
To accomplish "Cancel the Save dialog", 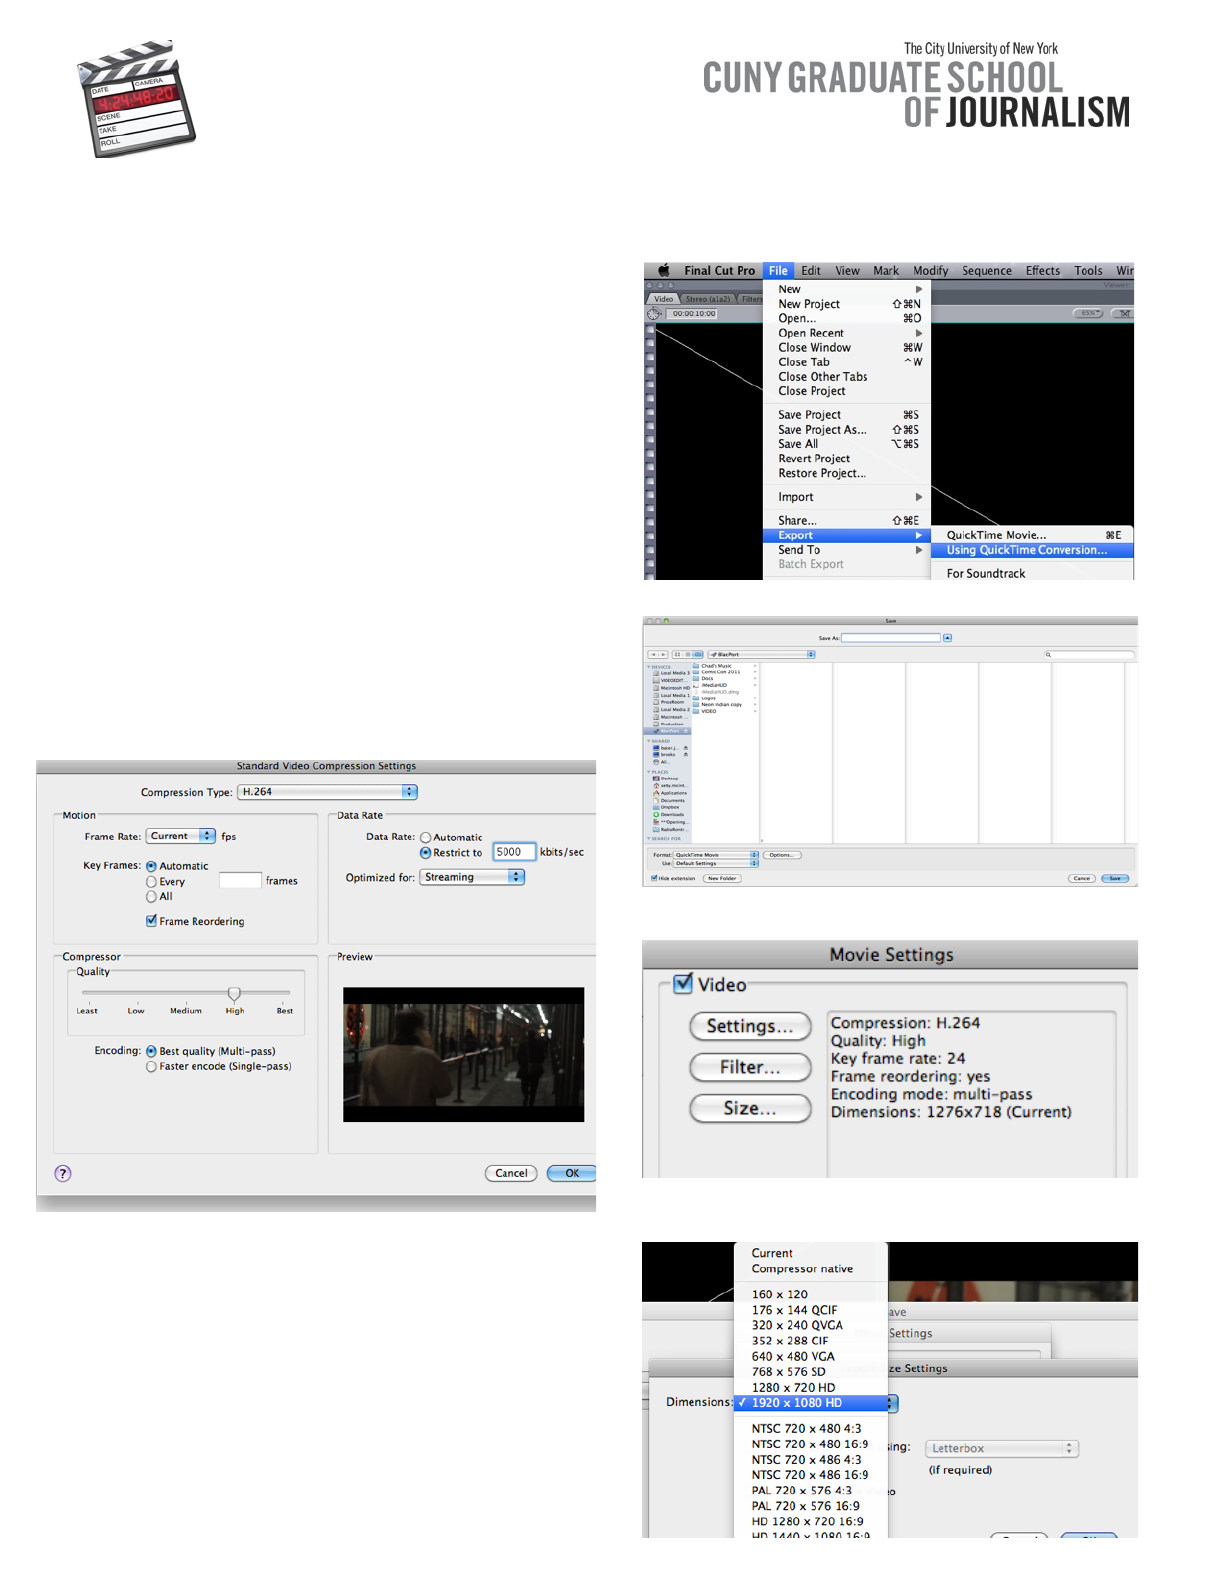I will (x=1082, y=878).
